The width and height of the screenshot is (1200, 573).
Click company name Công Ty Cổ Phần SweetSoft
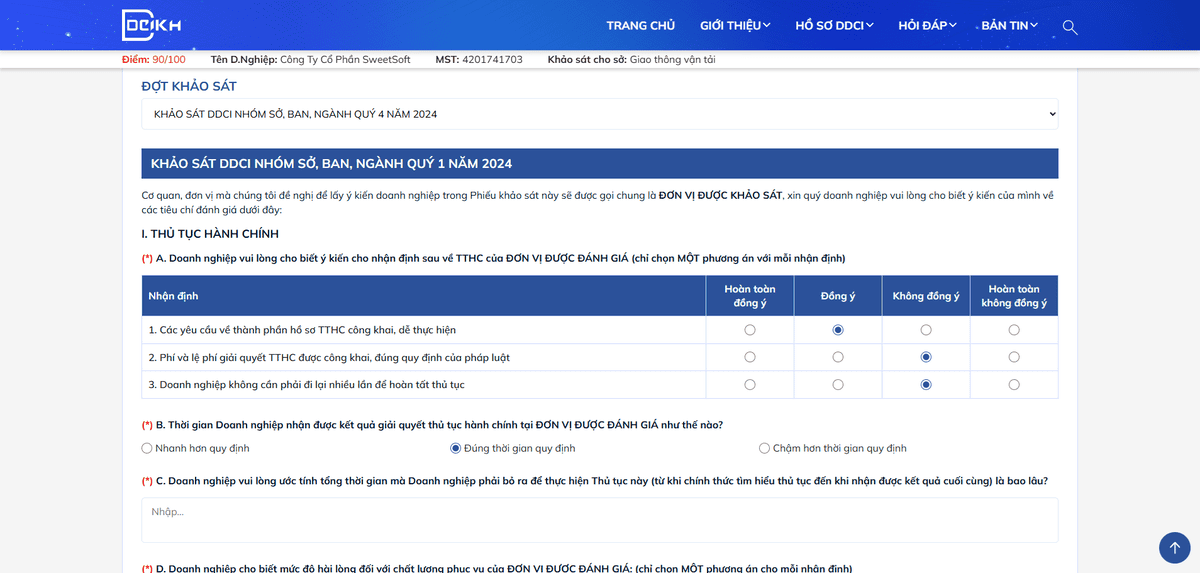point(345,60)
